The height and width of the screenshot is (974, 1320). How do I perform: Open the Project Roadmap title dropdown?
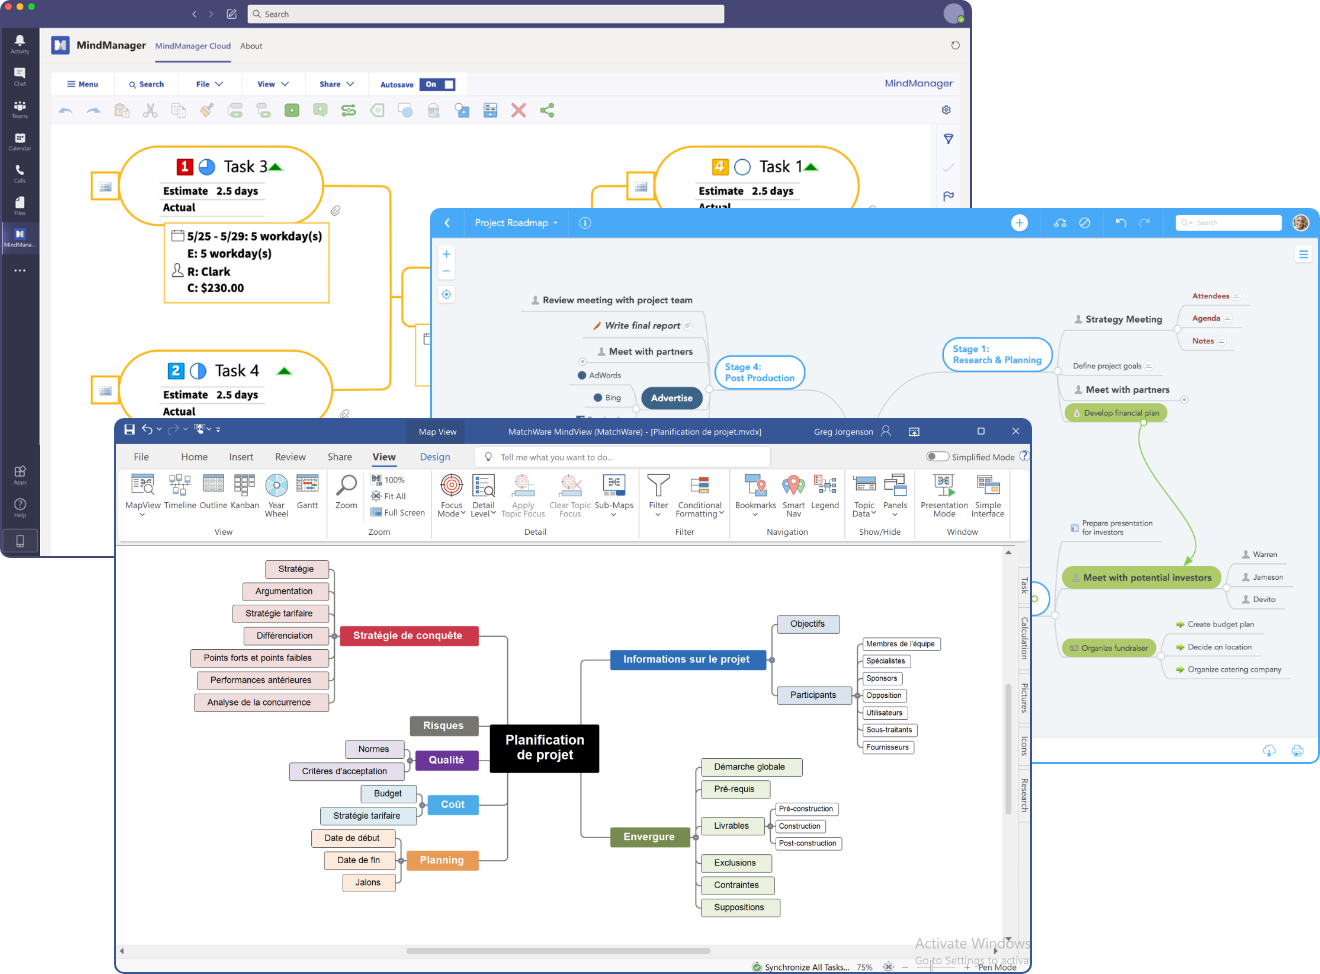[x=516, y=223]
